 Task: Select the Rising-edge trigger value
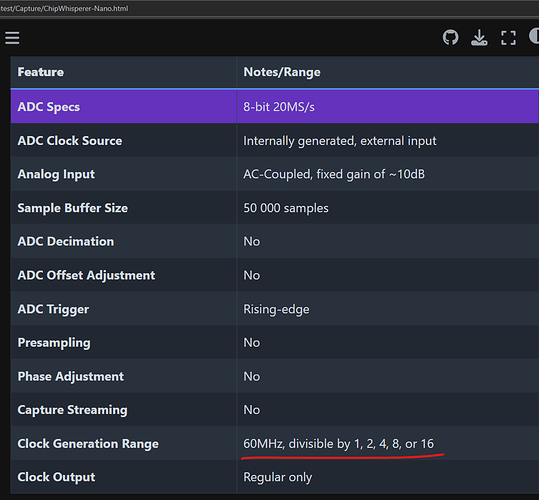[x=276, y=309]
